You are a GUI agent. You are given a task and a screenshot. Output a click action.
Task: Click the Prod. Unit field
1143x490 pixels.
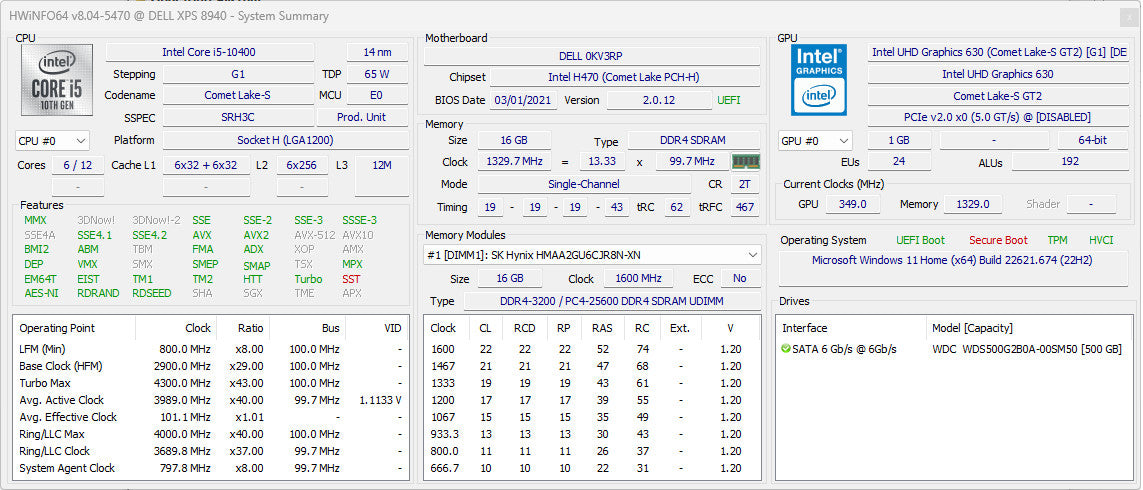click(362, 117)
